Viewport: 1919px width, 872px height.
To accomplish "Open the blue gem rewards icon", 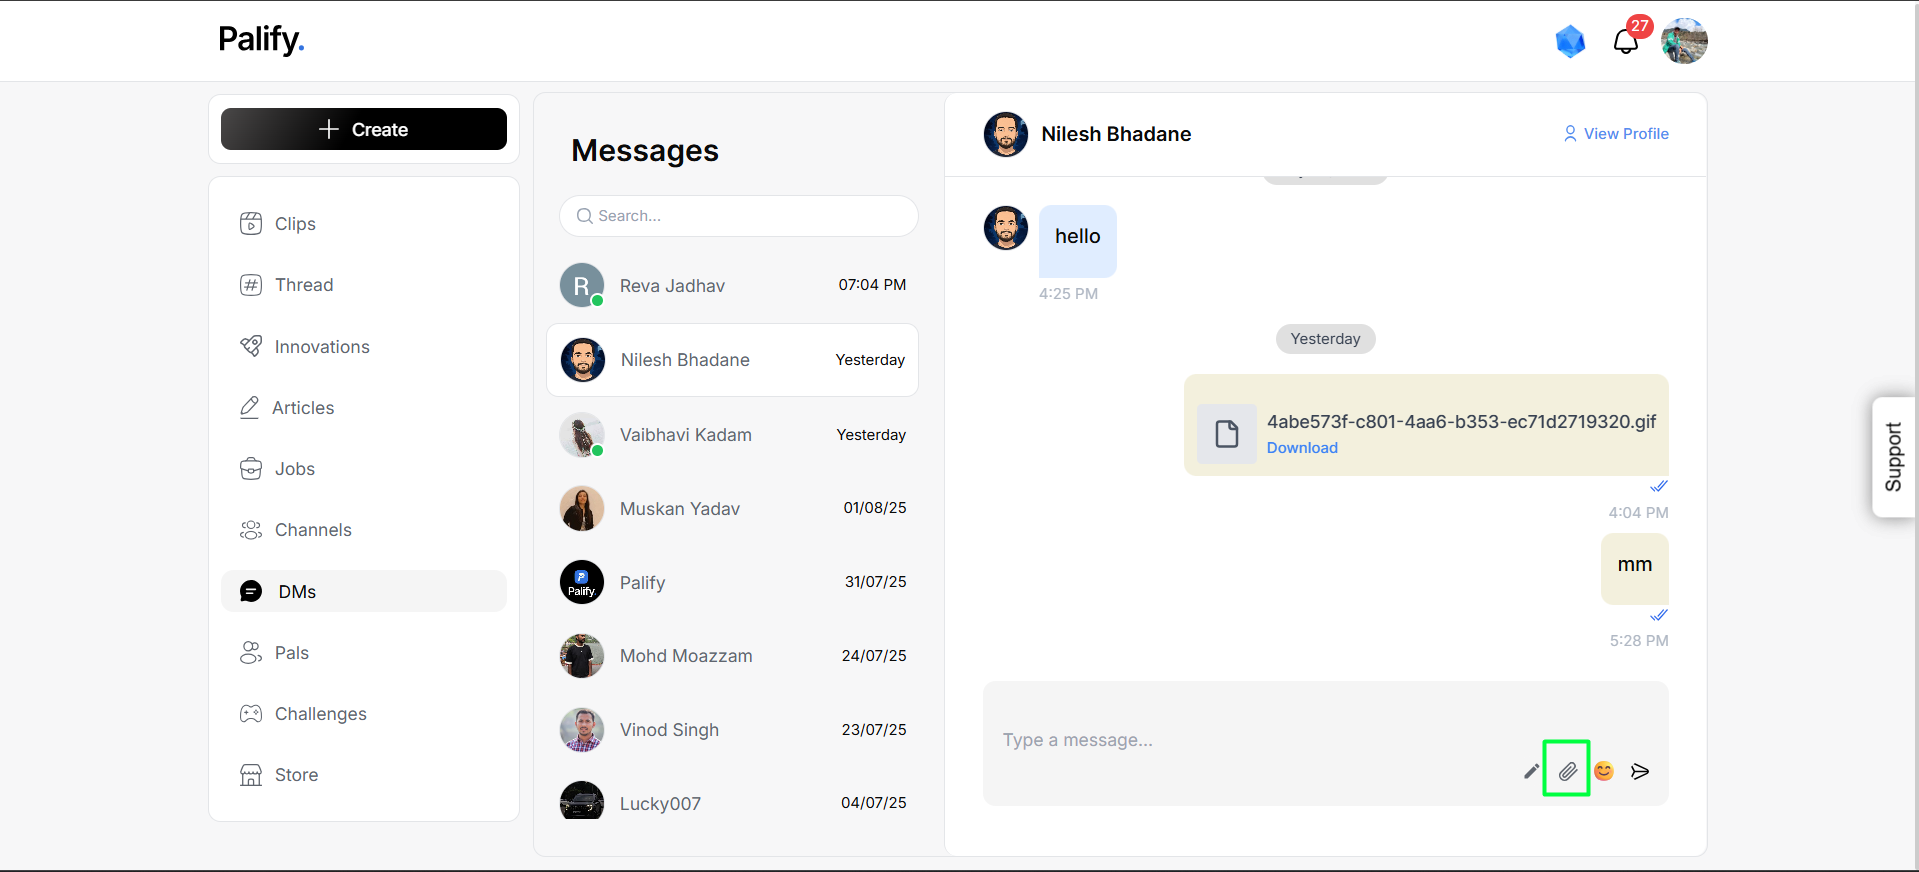I will coord(1570,41).
